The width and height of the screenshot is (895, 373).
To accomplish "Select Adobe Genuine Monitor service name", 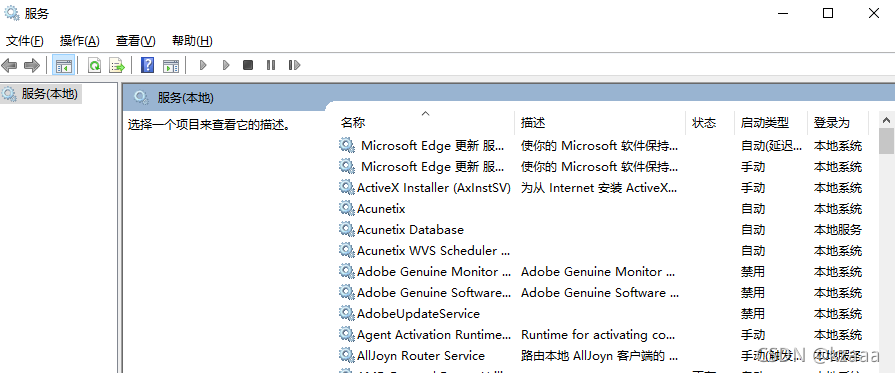I will tap(434, 271).
